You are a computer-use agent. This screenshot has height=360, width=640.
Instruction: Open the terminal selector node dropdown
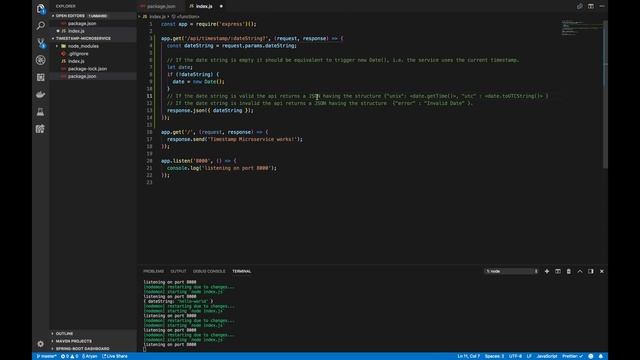pos(511,271)
